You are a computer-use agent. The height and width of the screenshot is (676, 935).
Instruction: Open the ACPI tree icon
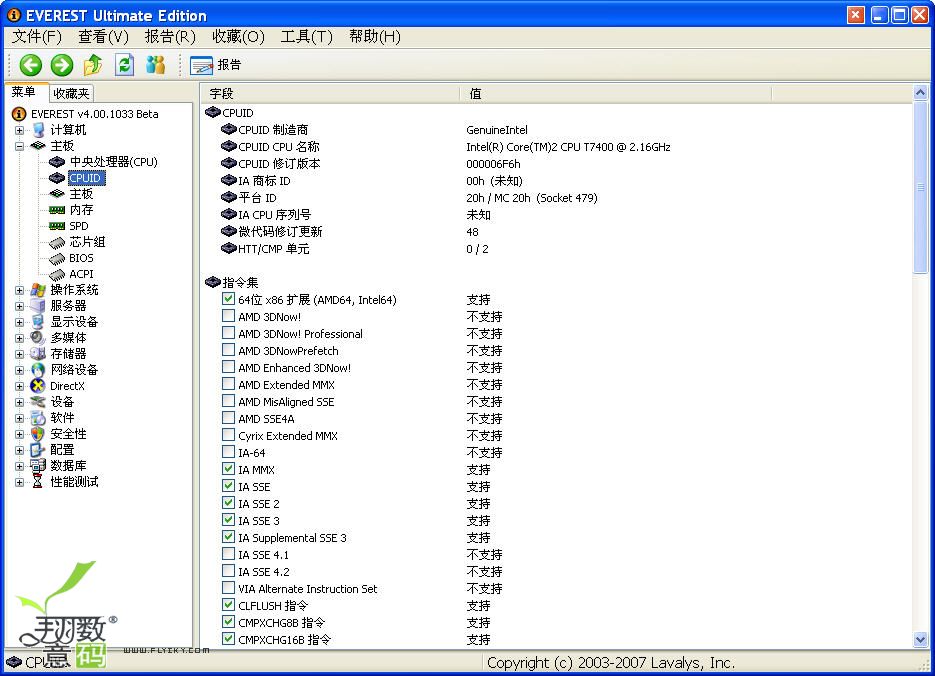point(57,274)
